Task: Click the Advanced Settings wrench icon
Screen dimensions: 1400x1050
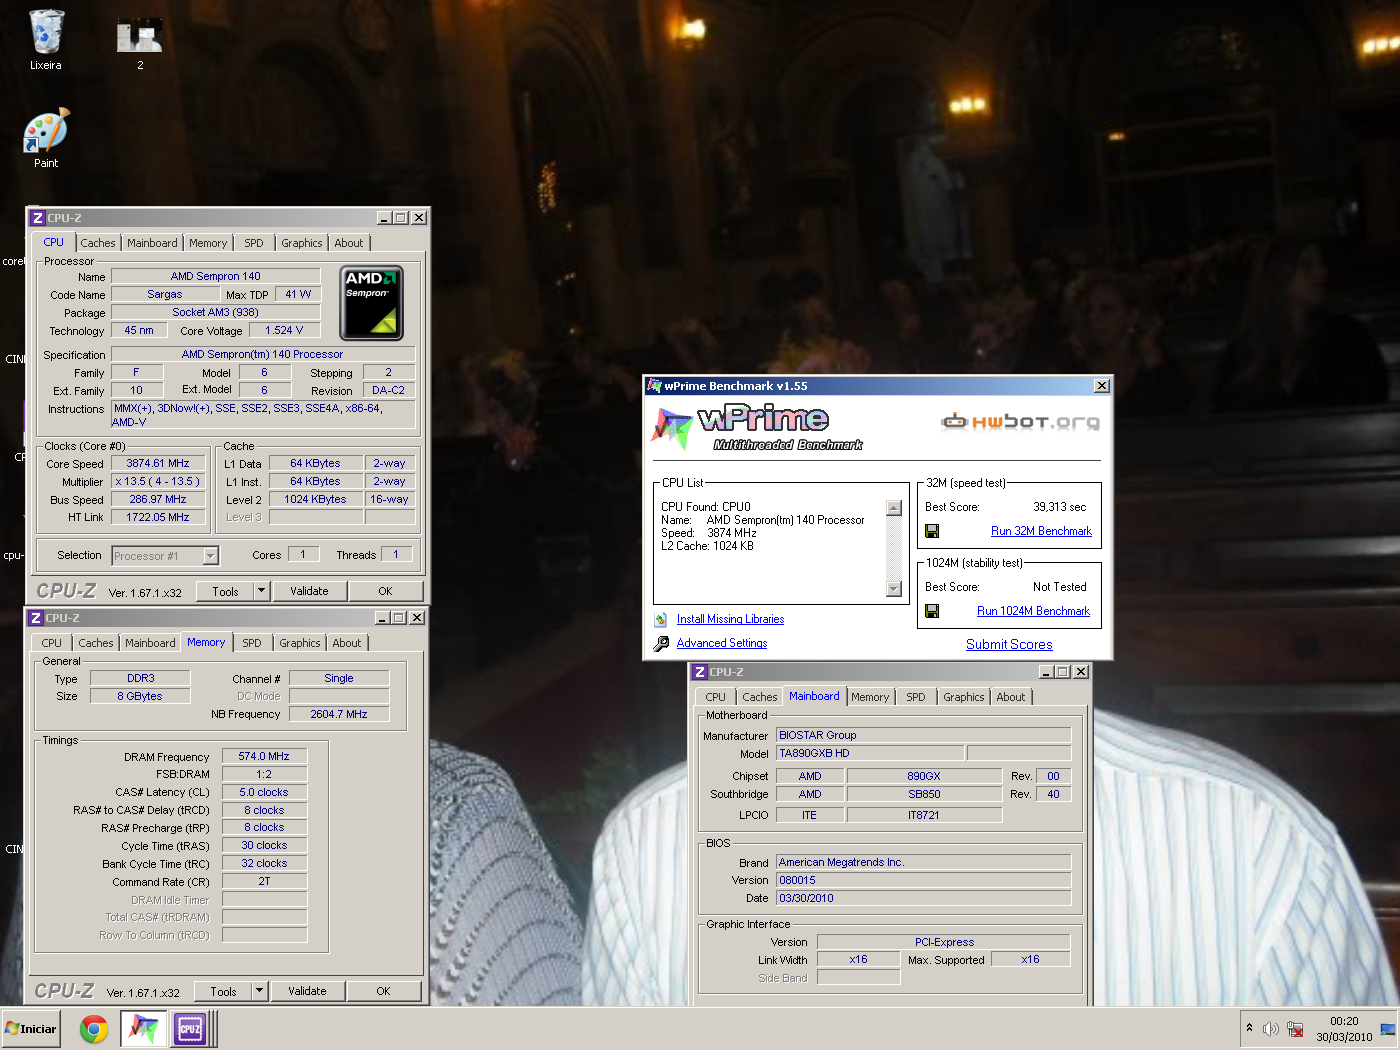Action: 661,644
